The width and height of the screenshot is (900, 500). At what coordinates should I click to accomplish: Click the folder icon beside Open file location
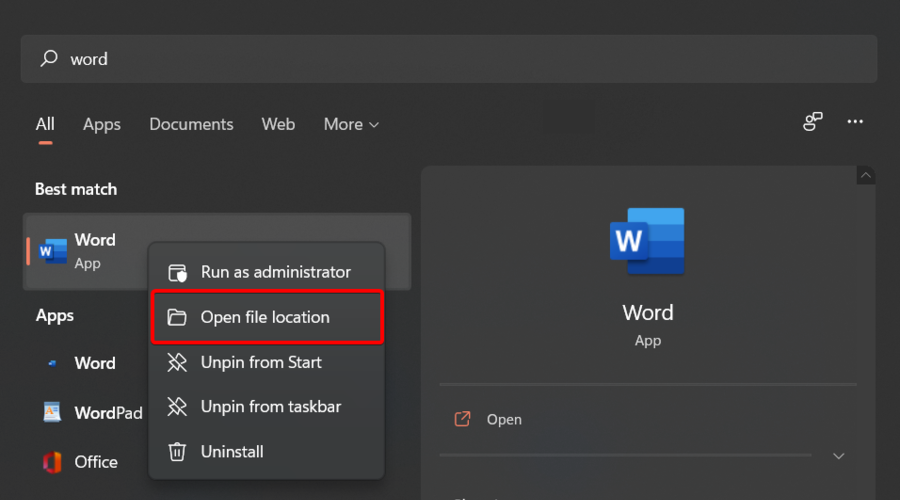point(177,317)
